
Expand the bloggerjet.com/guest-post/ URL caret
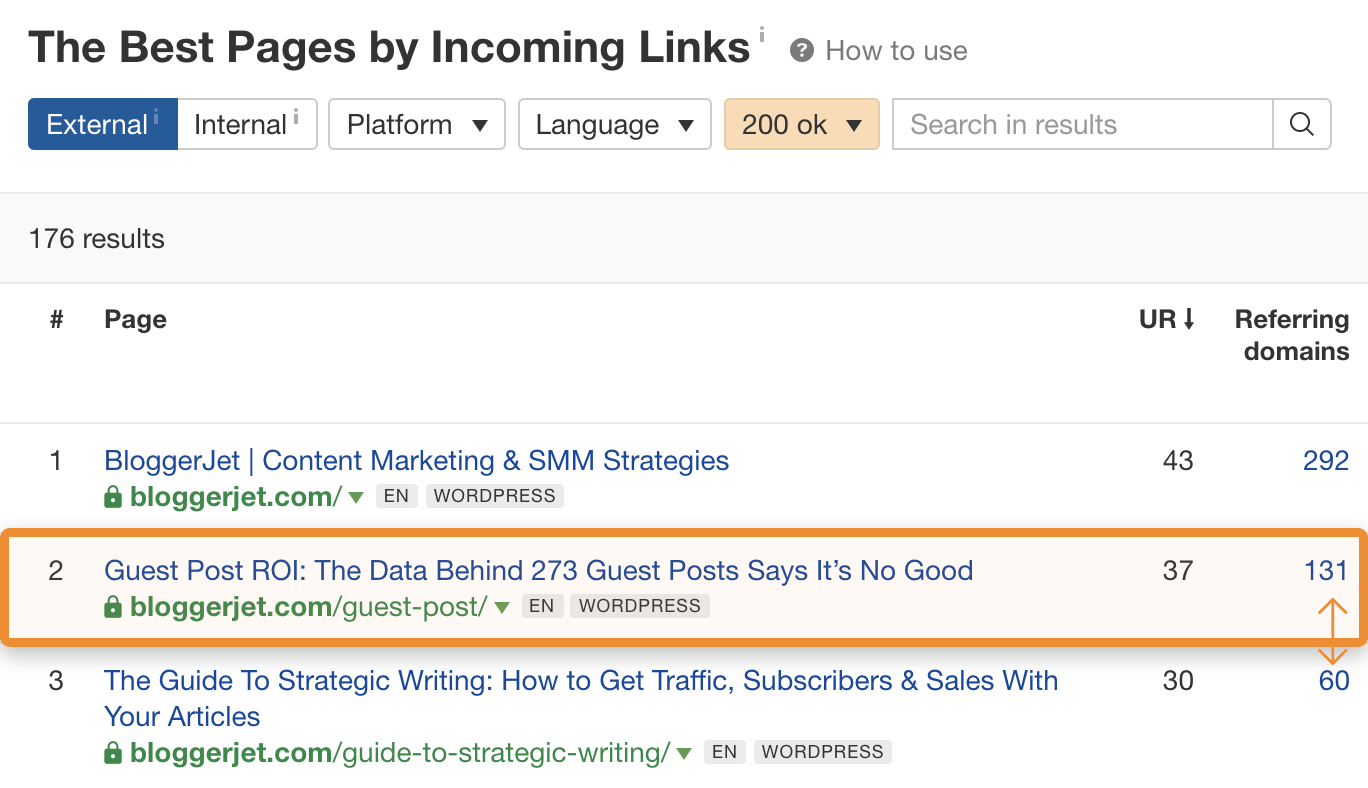[x=502, y=607]
